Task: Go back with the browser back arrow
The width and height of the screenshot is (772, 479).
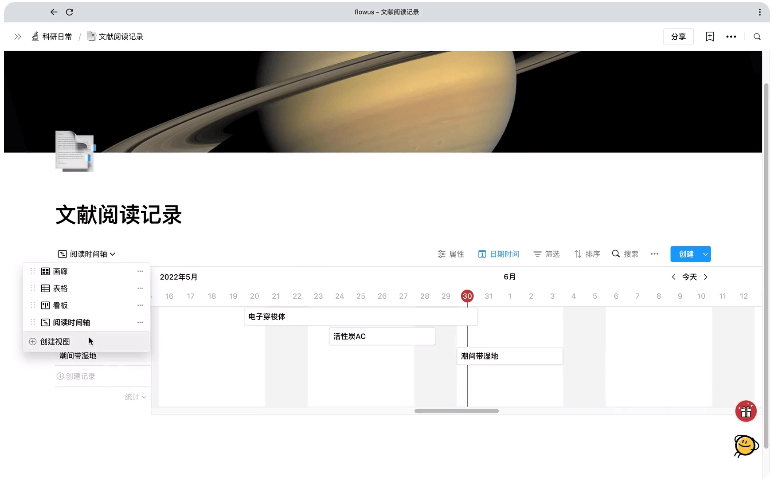Action: (54, 12)
